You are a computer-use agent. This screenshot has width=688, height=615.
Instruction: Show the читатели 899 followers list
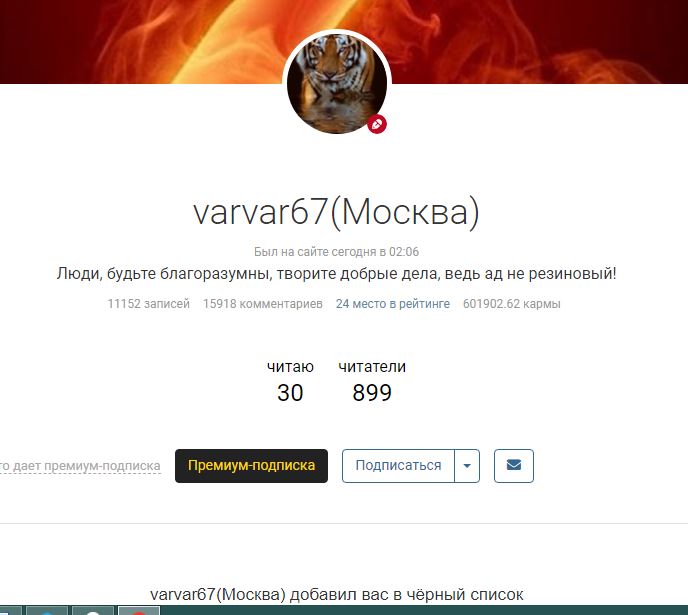[x=372, y=380]
